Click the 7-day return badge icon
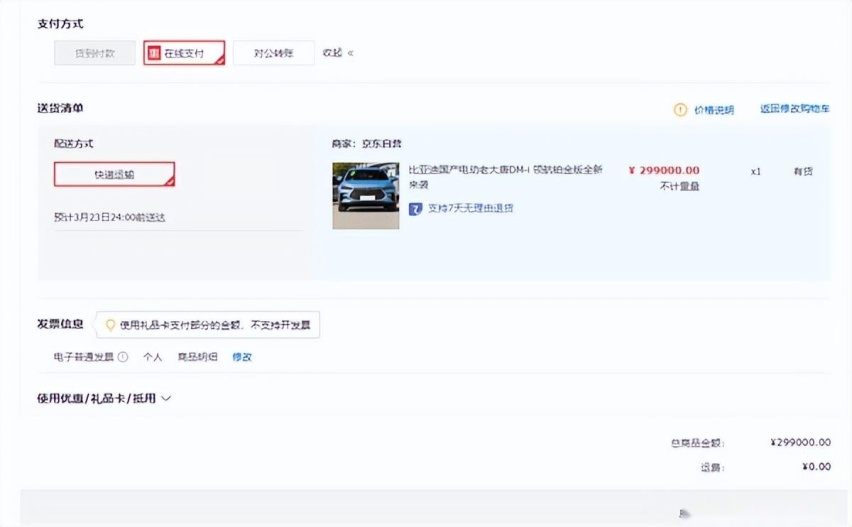 [x=415, y=209]
